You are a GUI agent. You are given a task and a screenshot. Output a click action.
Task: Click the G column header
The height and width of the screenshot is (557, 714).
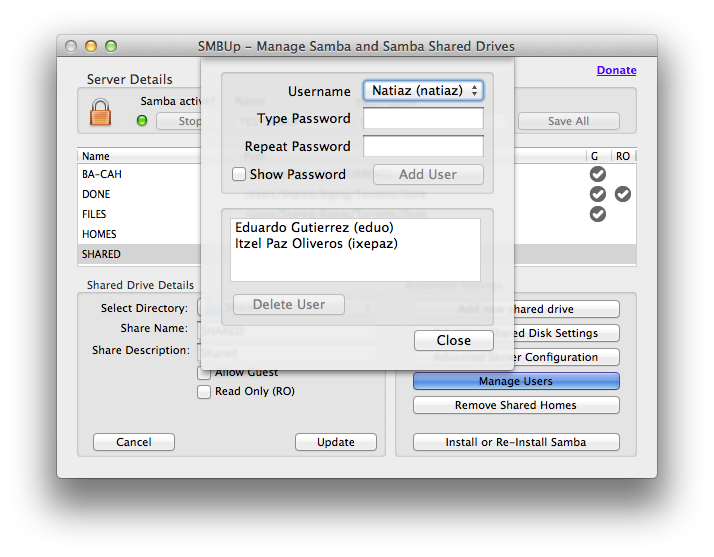[x=598, y=156]
